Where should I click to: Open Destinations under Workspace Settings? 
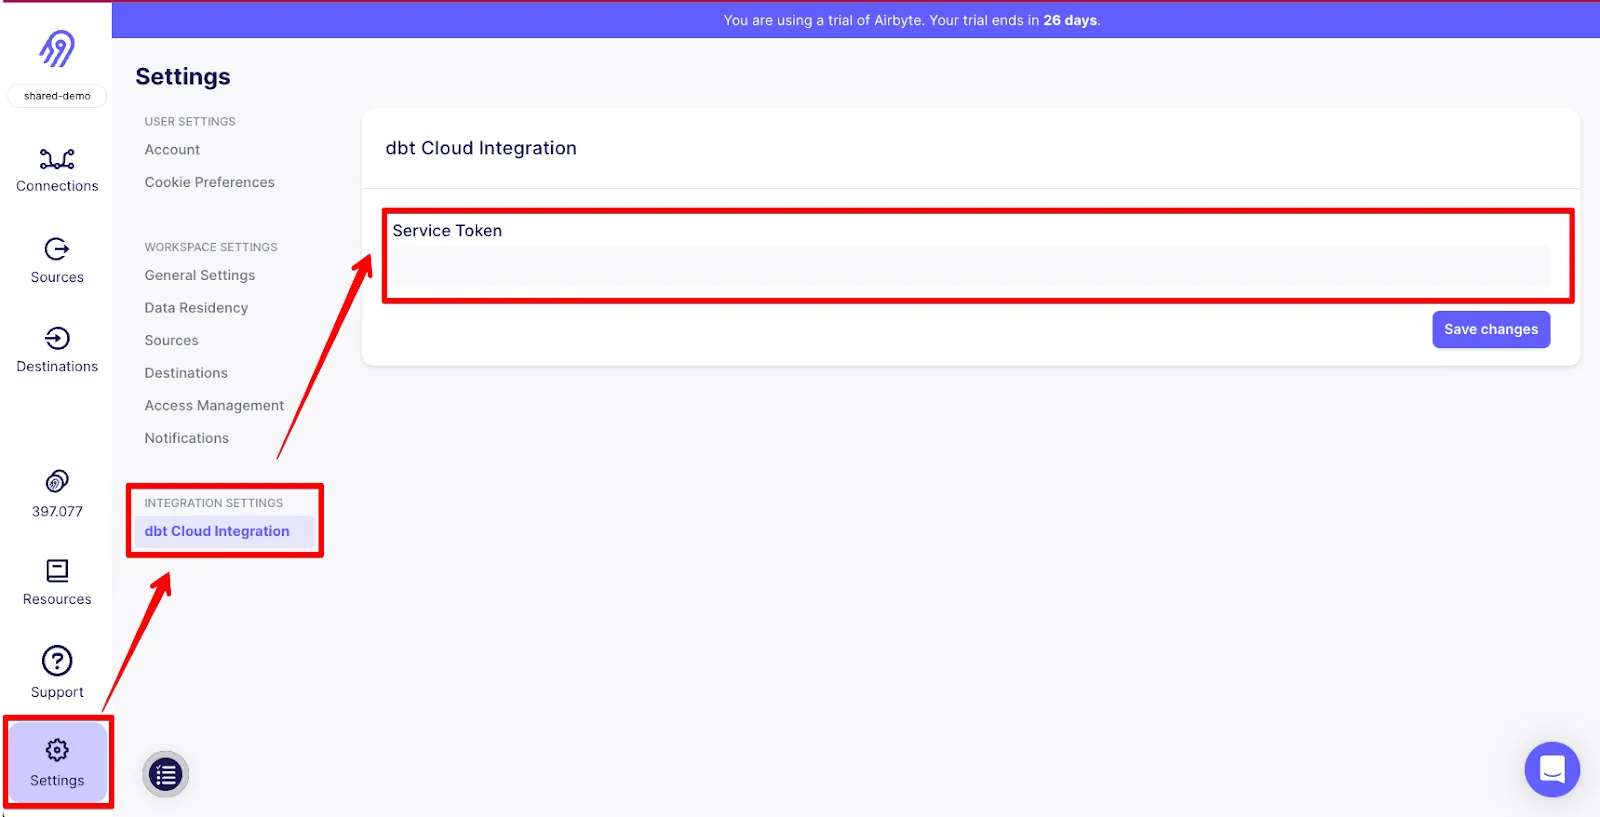coord(186,373)
